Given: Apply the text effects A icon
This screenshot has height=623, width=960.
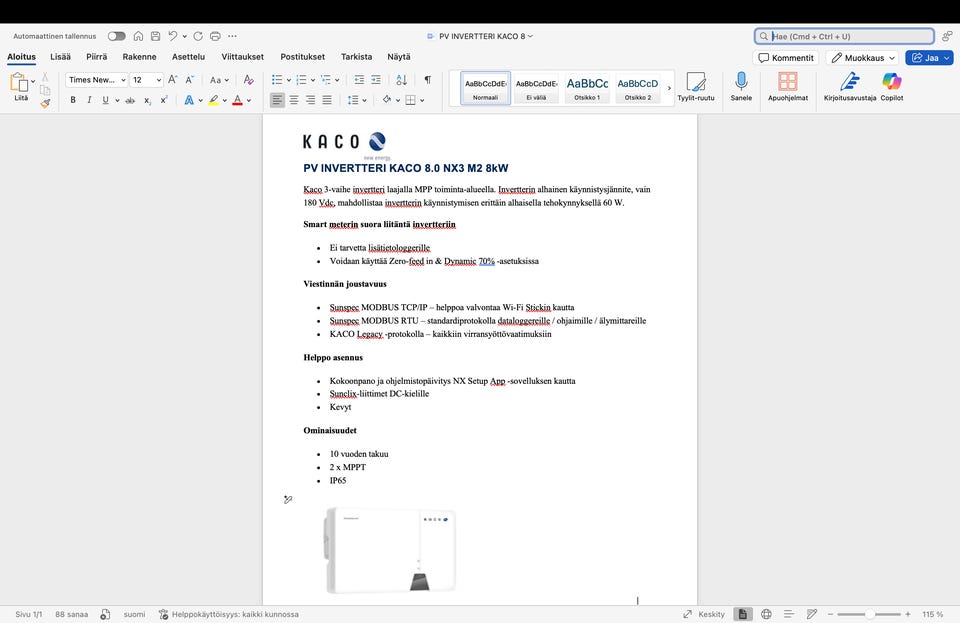Looking at the screenshot, I should (x=189, y=100).
